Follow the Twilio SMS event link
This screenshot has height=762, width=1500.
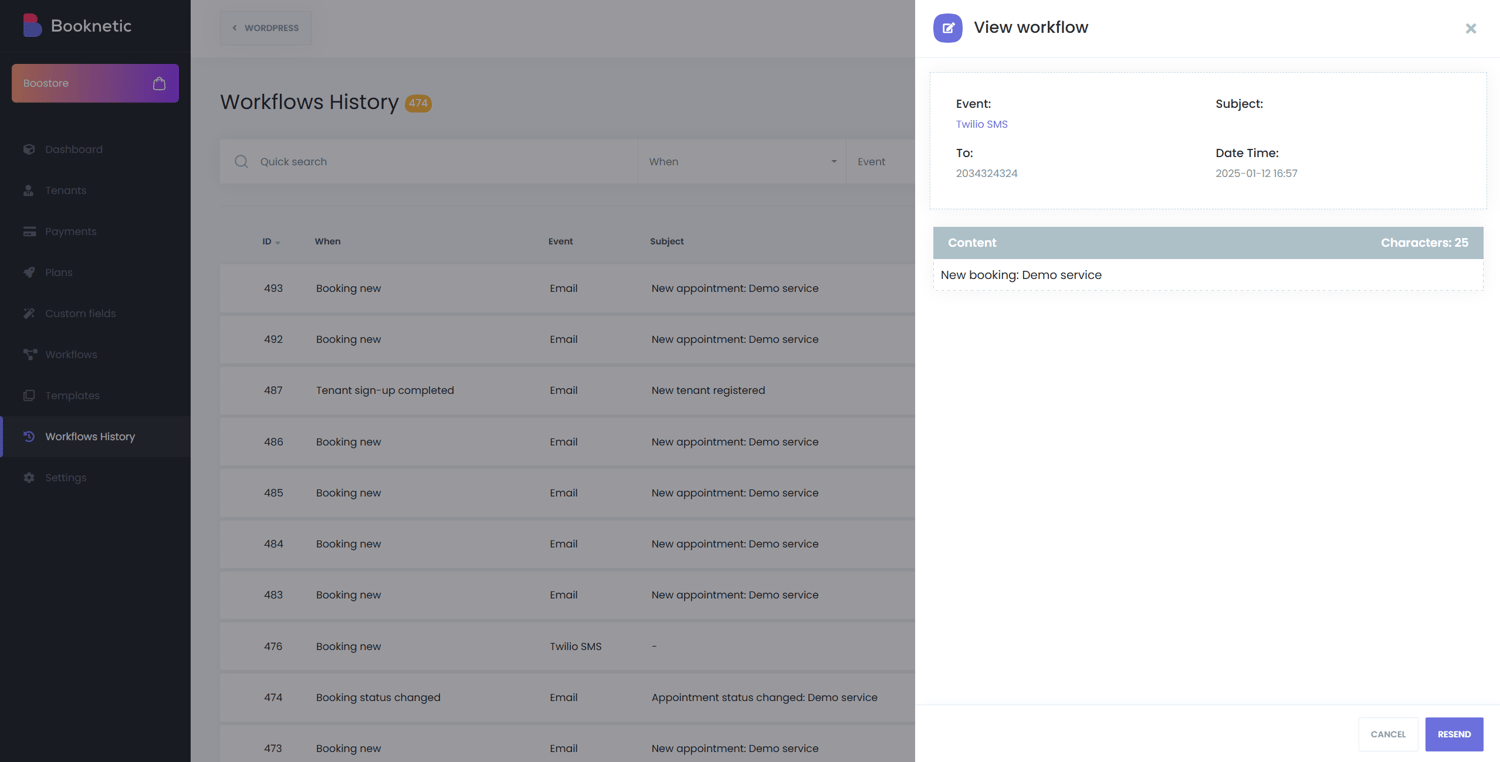pyautogui.click(x=981, y=124)
